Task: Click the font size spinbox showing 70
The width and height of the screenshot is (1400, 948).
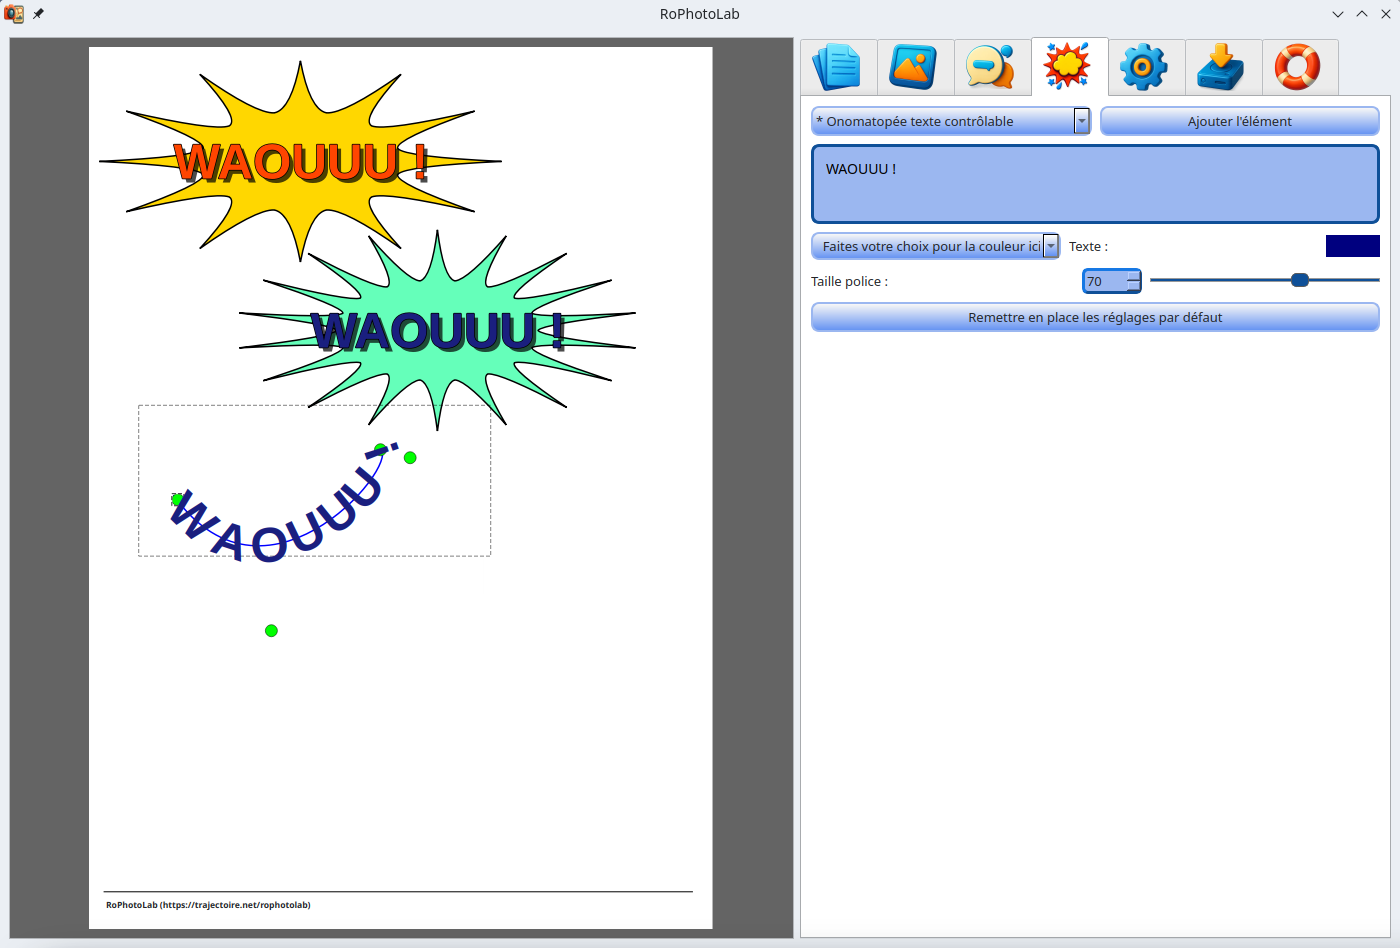Action: [x=1104, y=281]
